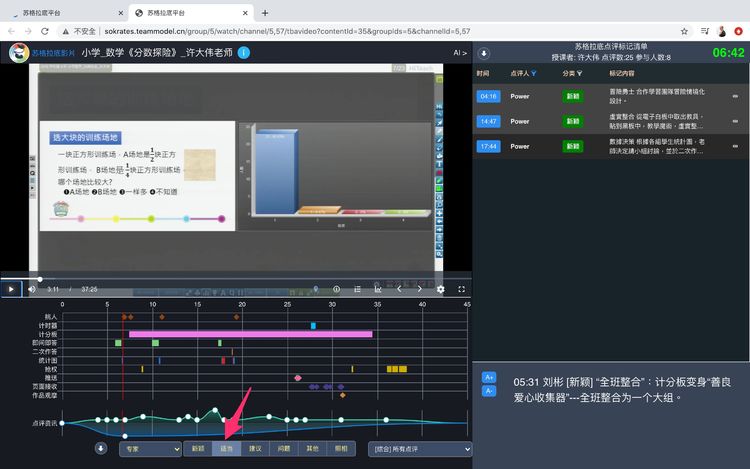Open the 所有点评 filter dropdown
750x469 pixels.
(419, 449)
